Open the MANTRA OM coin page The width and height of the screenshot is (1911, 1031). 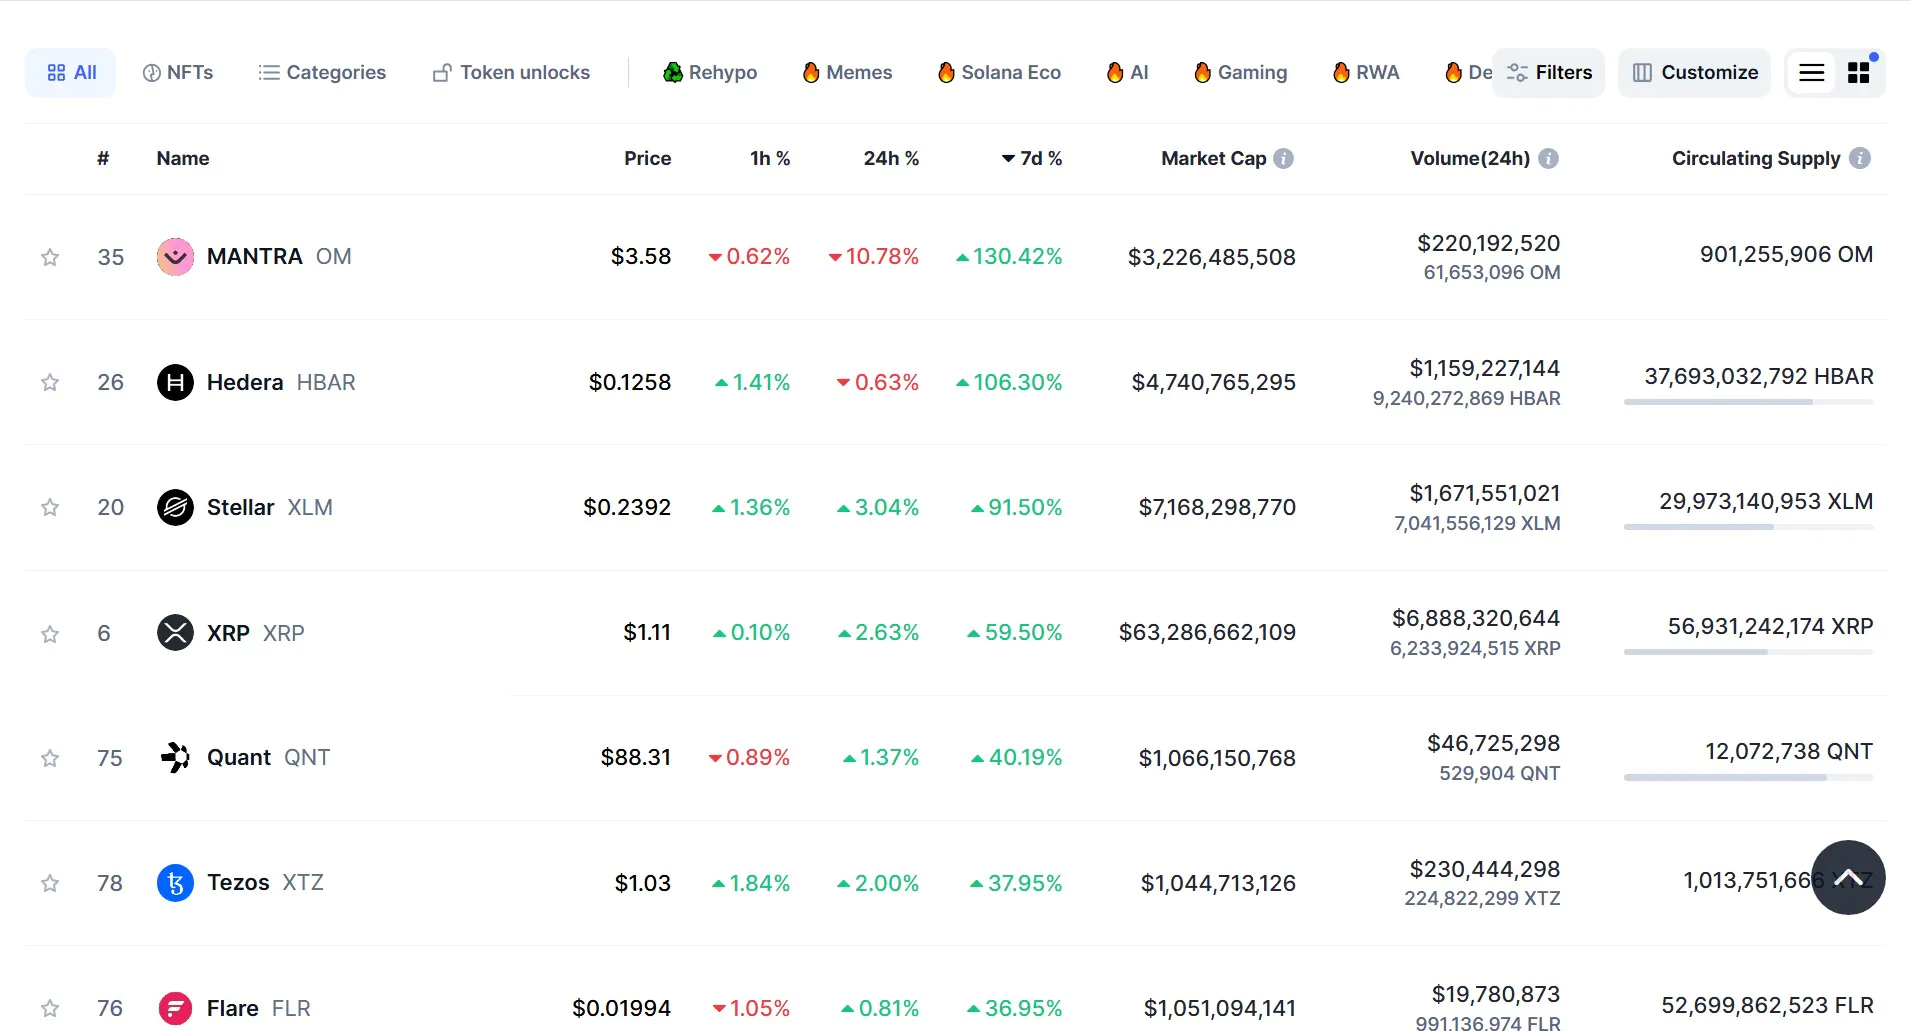(x=279, y=257)
